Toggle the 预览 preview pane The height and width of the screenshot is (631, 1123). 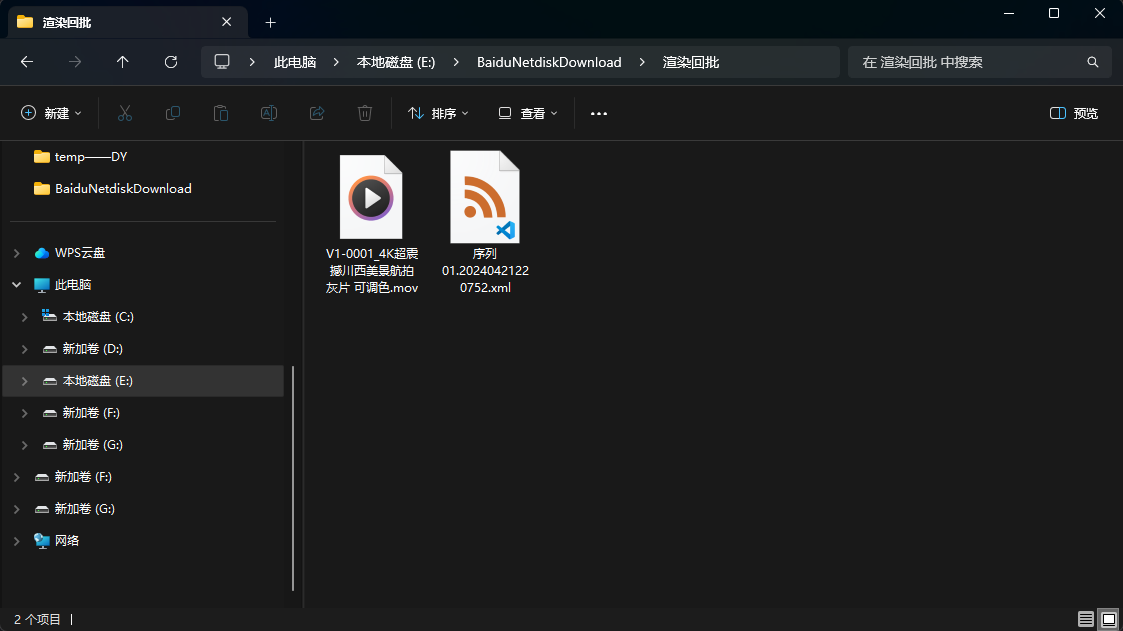point(1074,113)
